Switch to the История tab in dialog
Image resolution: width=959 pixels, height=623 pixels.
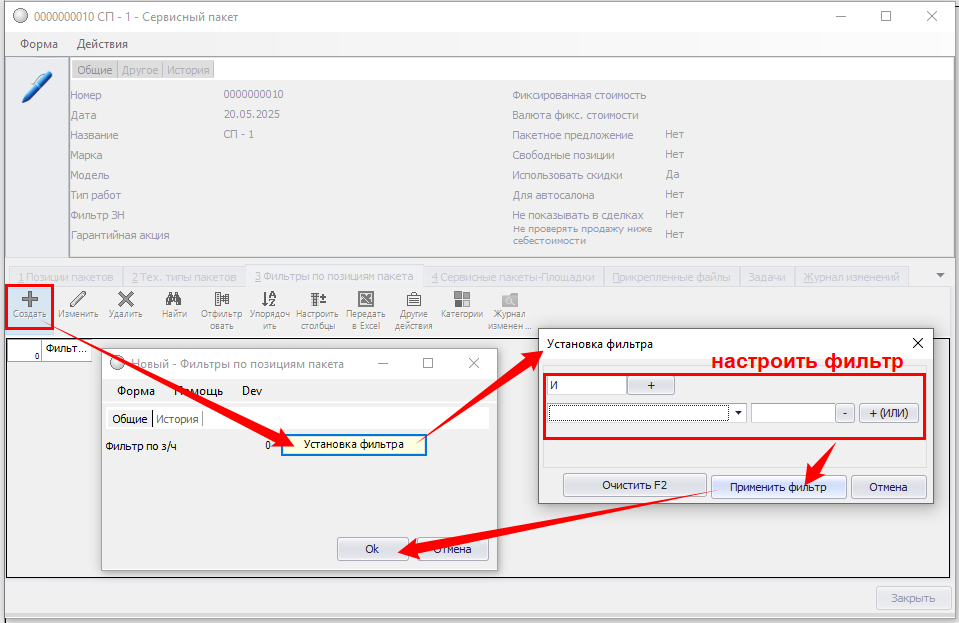177,419
